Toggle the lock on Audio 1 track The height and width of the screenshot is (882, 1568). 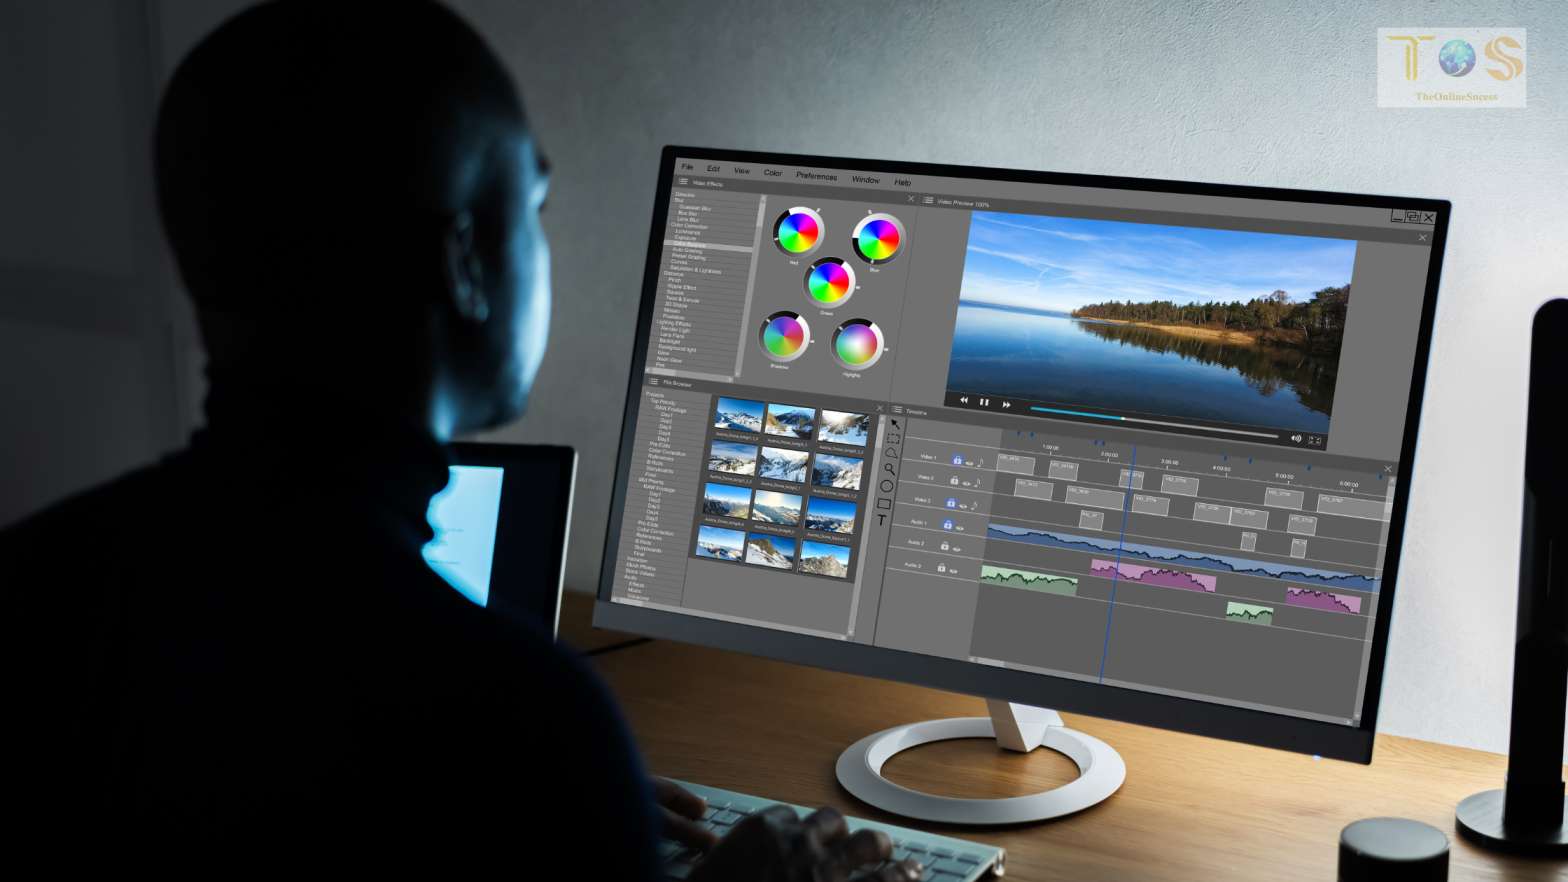click(947, 524)
